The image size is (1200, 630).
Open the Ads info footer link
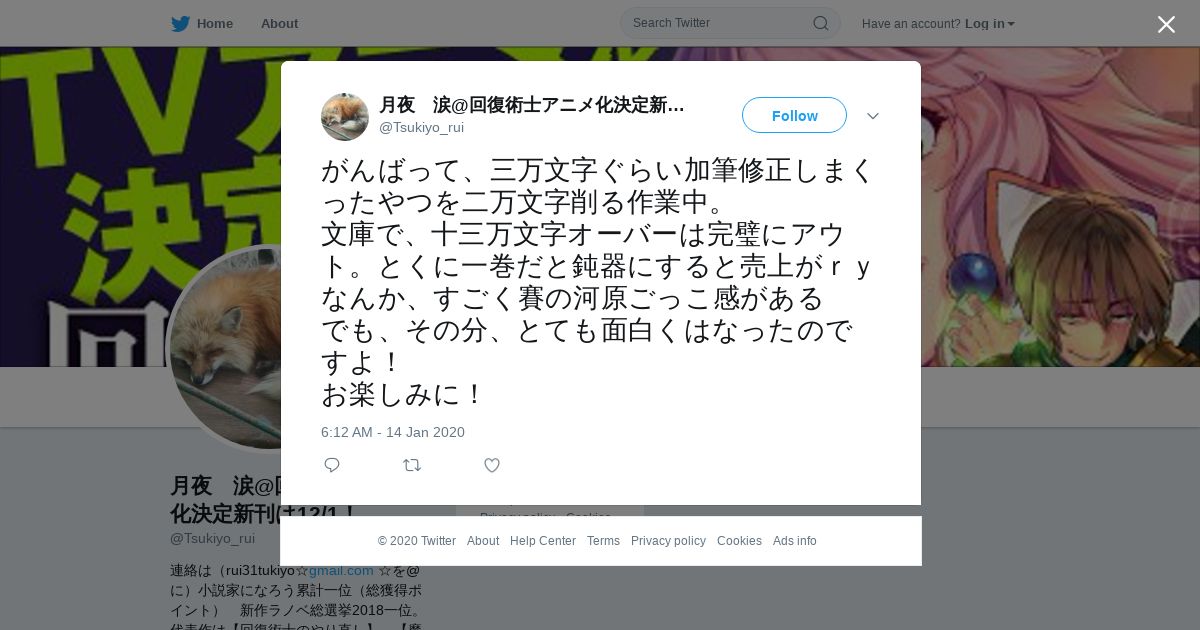(x=795, y=541)
